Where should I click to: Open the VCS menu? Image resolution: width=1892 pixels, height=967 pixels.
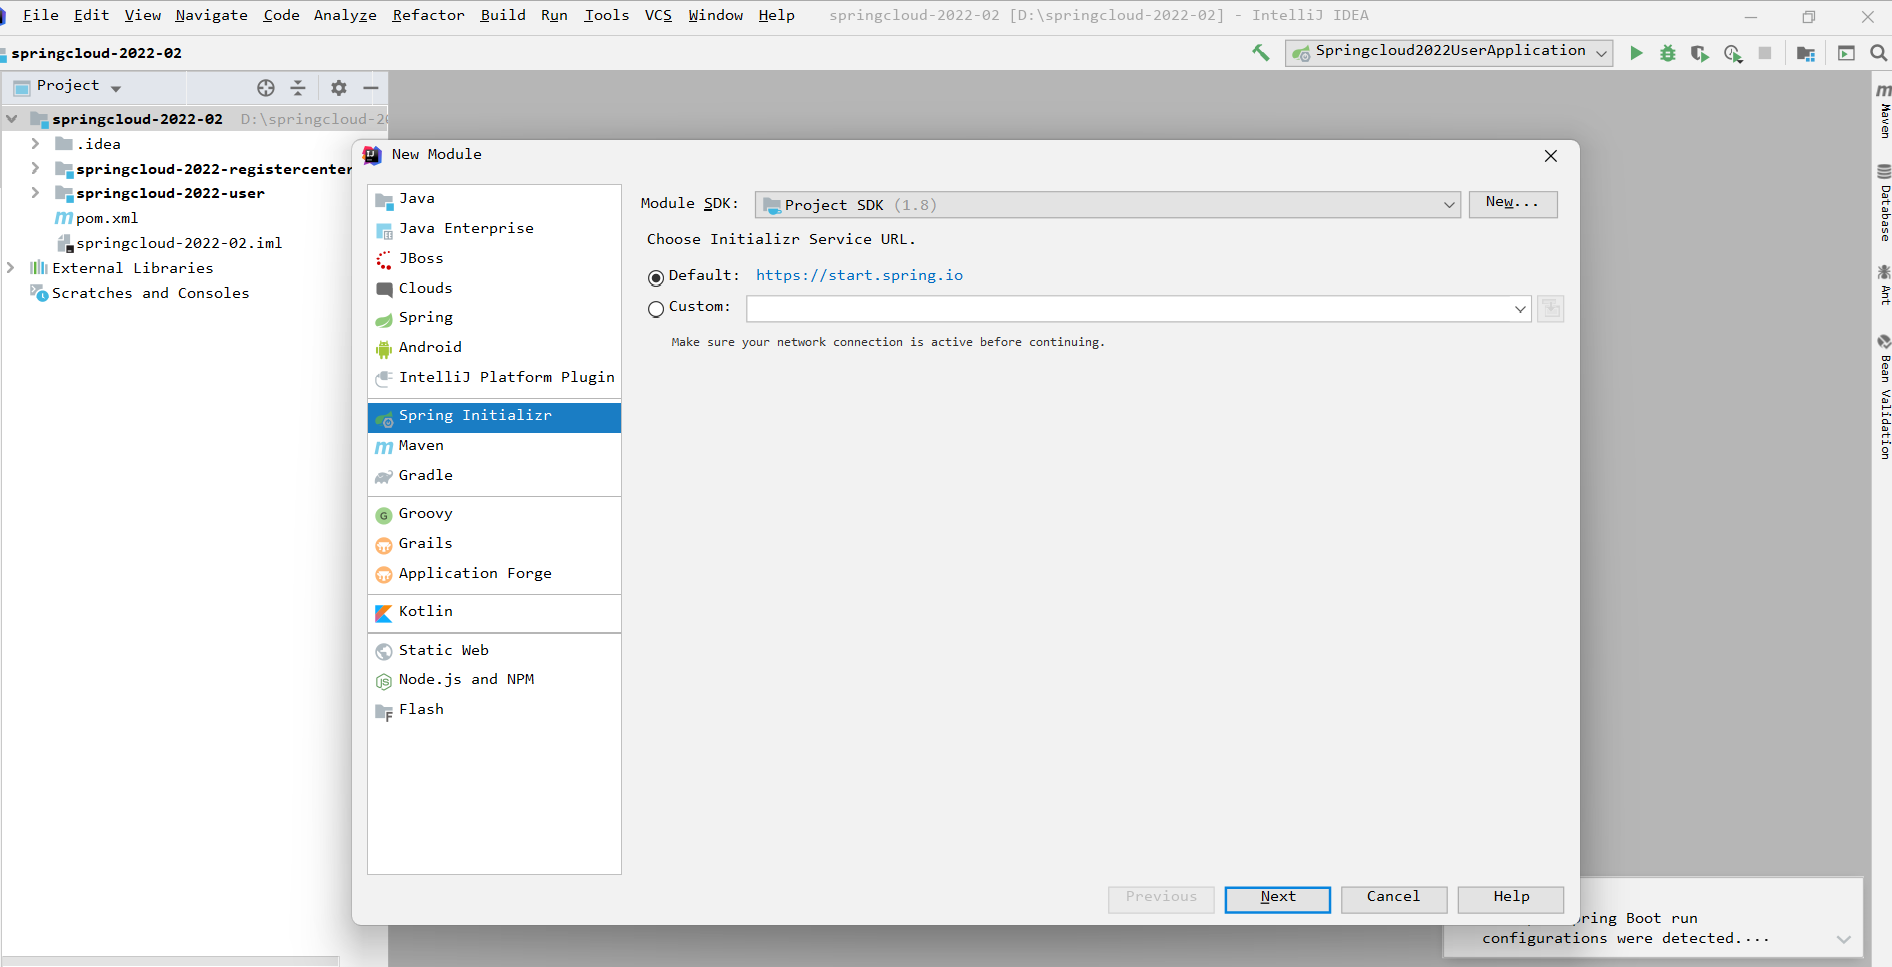click(x=658, y=15)
